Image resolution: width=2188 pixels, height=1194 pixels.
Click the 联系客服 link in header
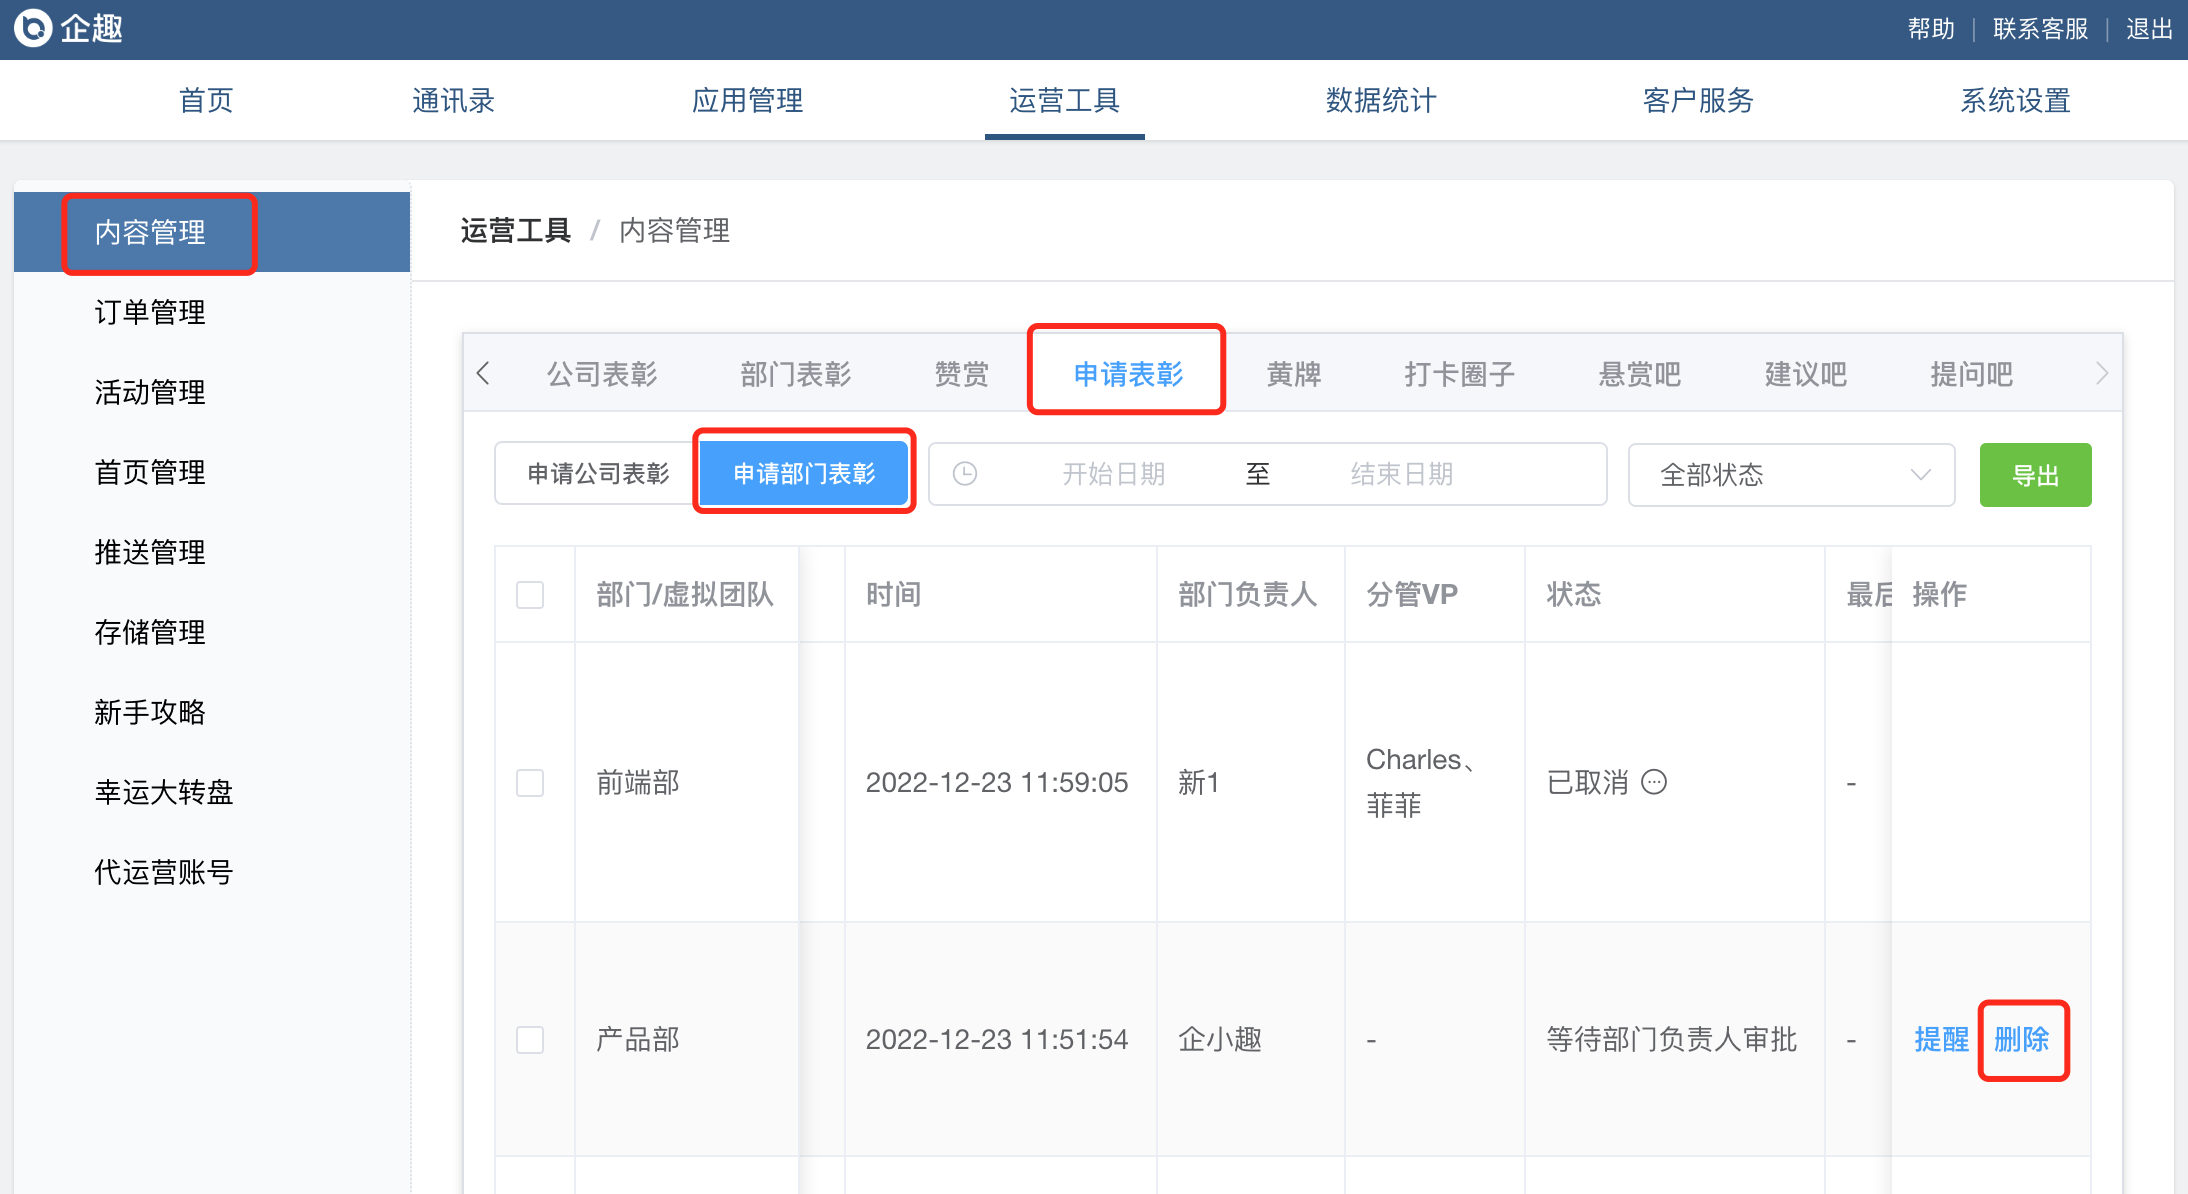click(2040, 28)
